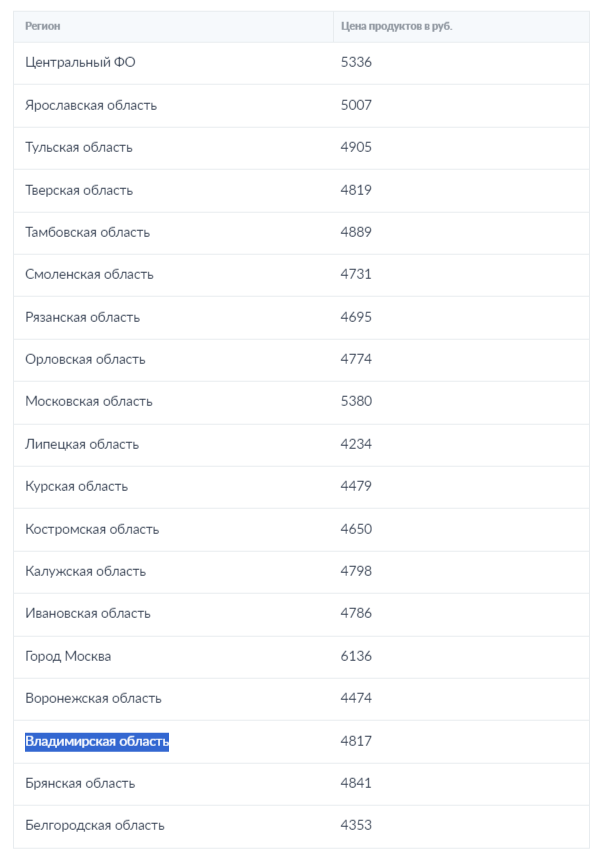The image size is (607, 857).
Task: Click the price value 6136
Action: coord(356,656)
